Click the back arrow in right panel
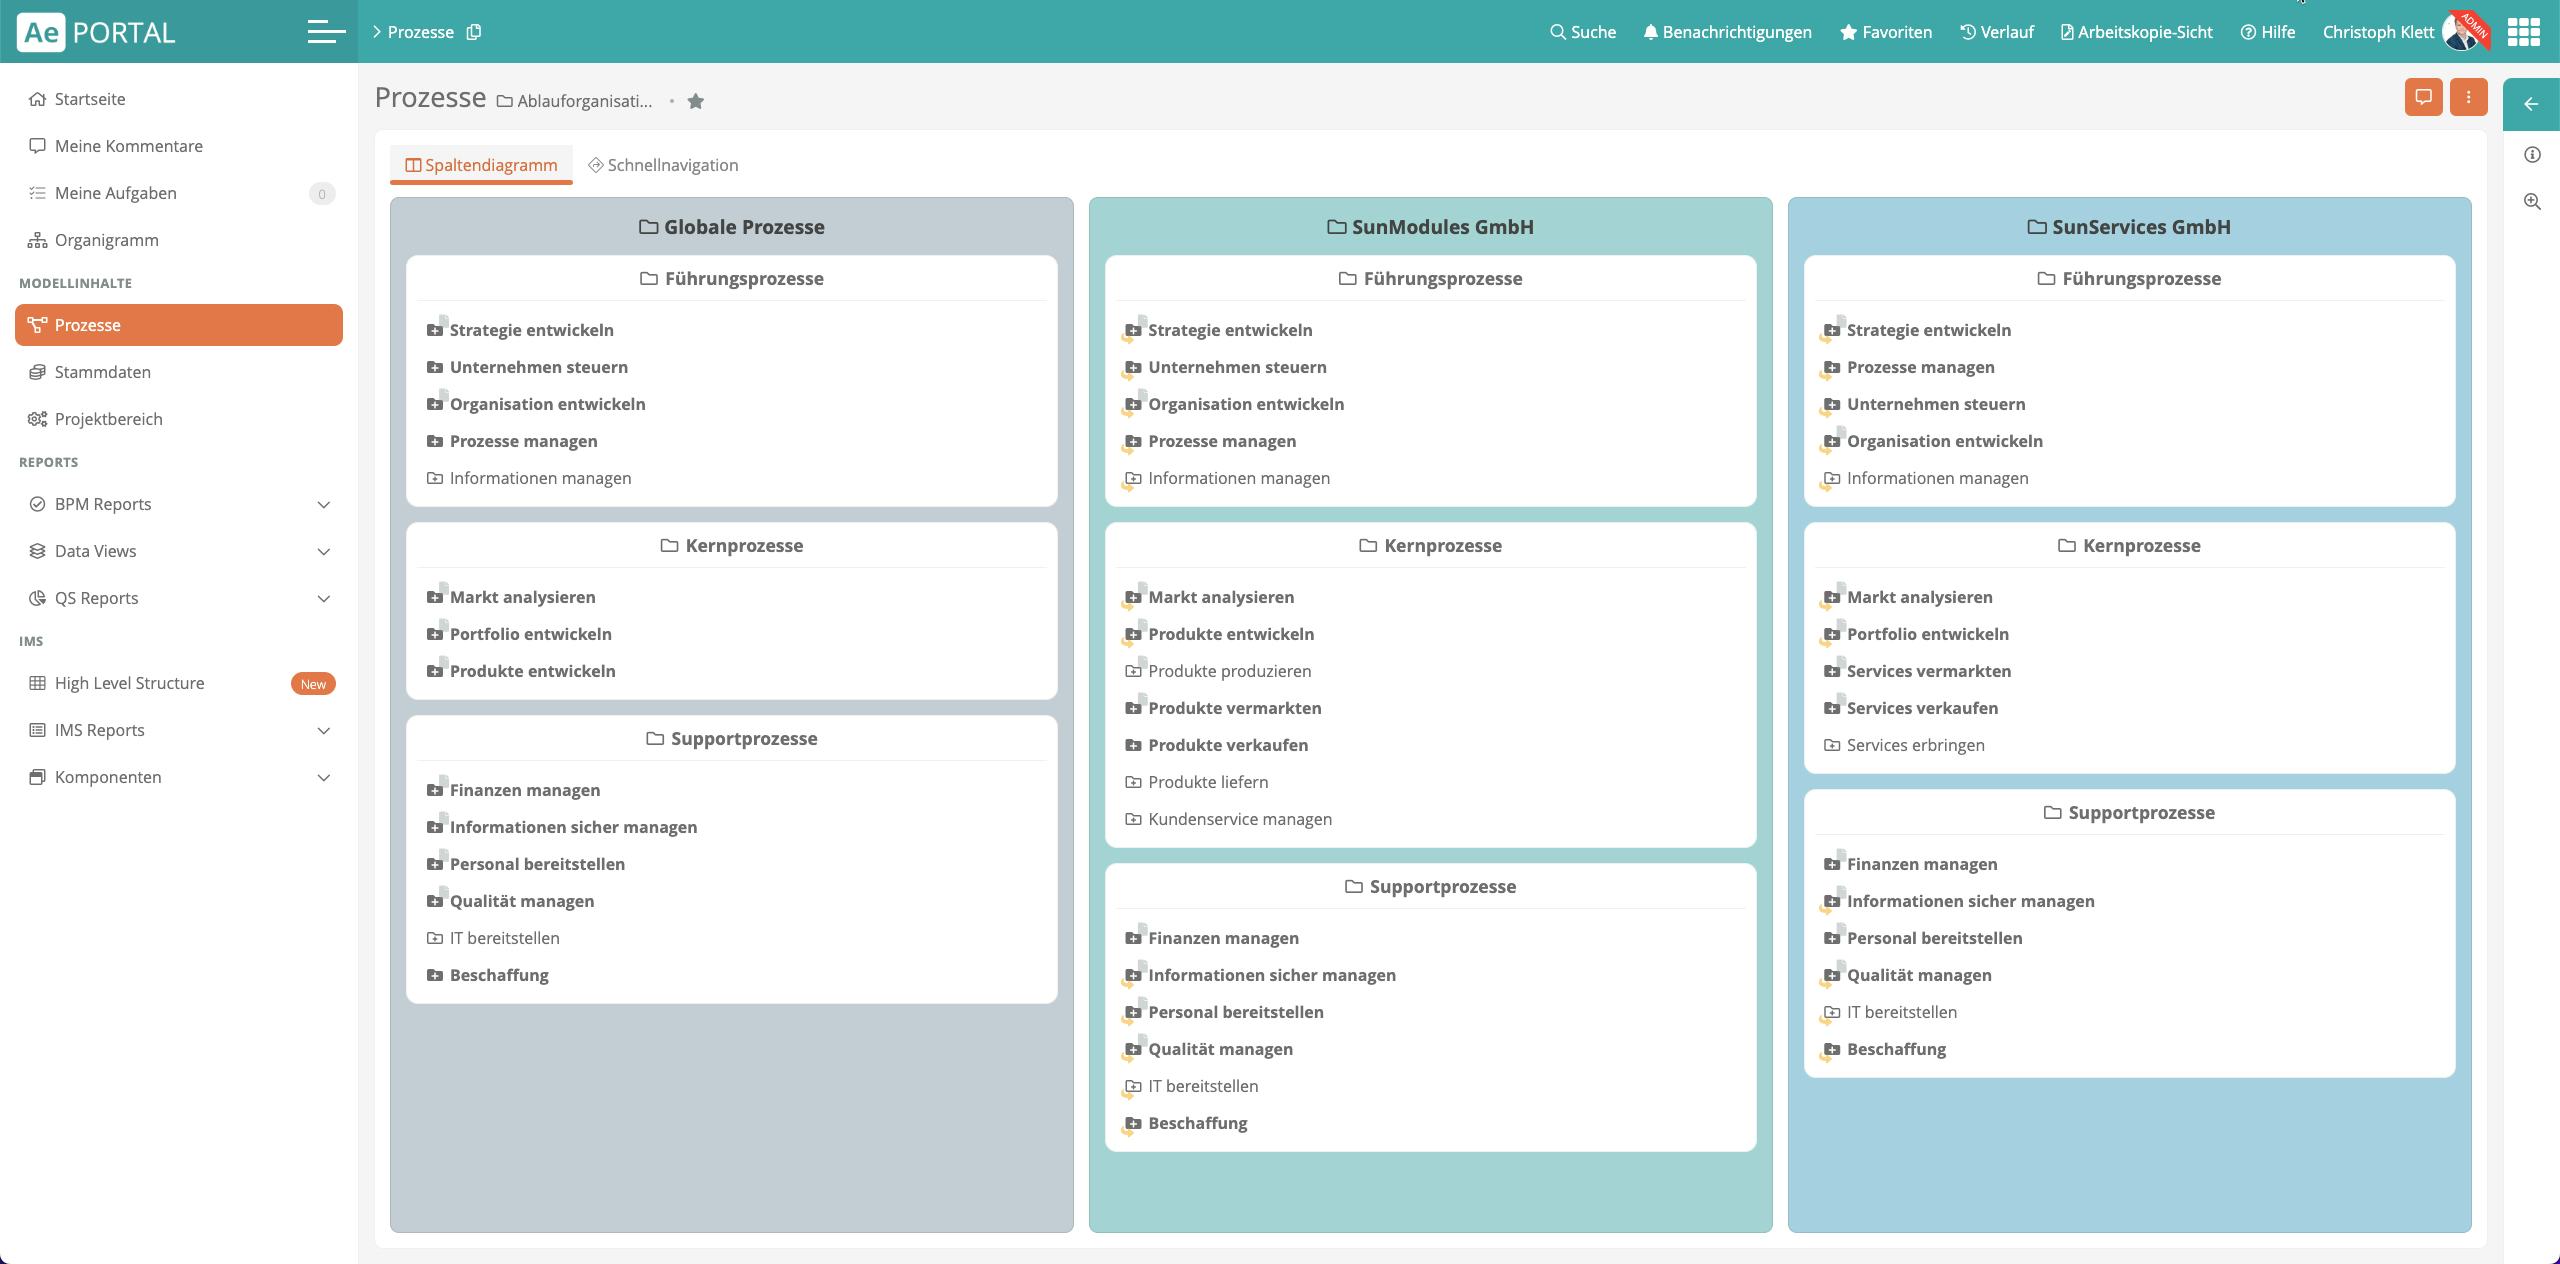 pos(2530,104)
